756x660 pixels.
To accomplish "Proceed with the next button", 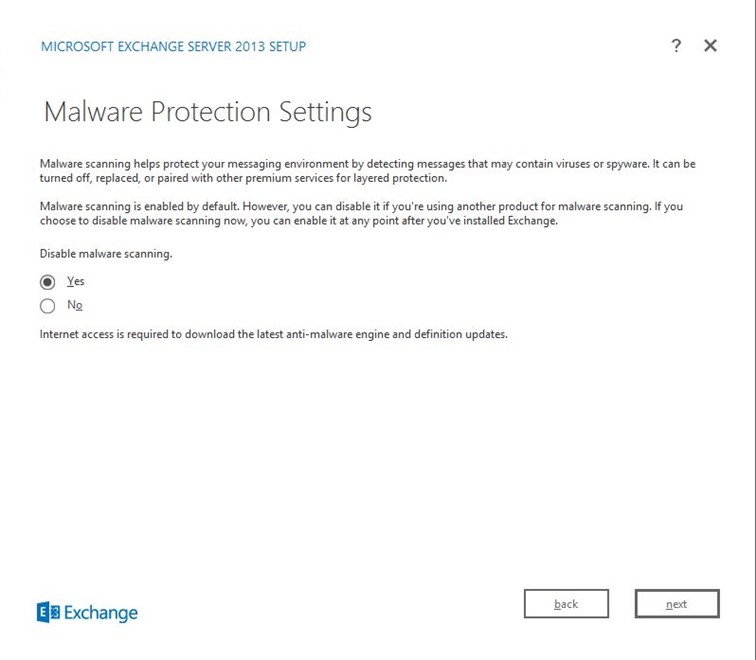I will coord(677,604).
